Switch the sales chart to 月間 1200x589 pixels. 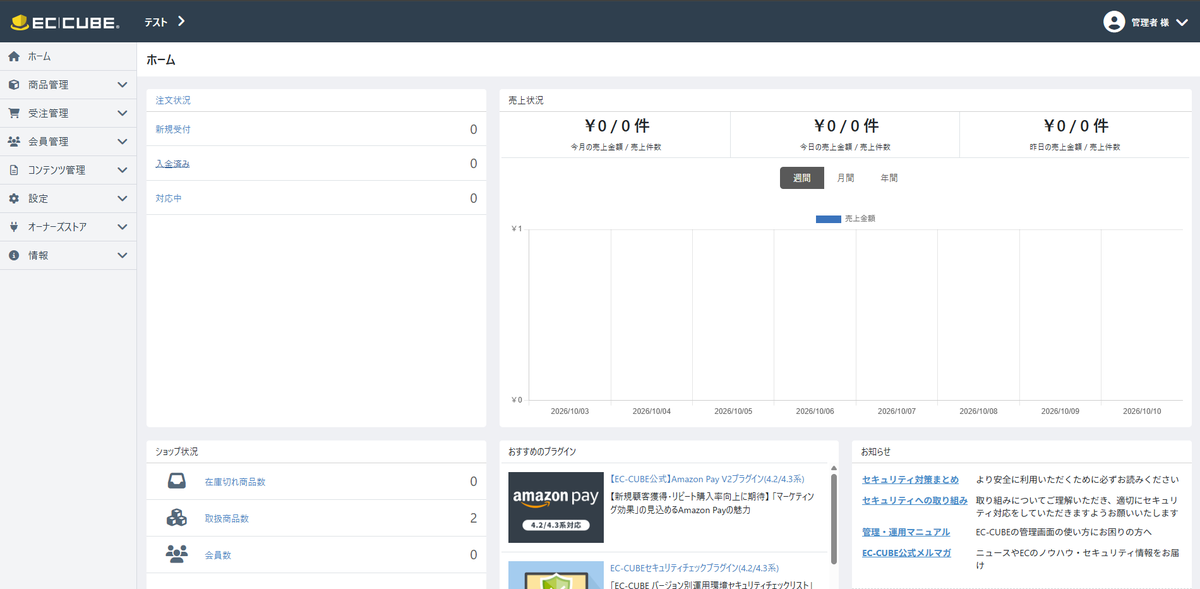pyautogui.click(x=846, y=178)
